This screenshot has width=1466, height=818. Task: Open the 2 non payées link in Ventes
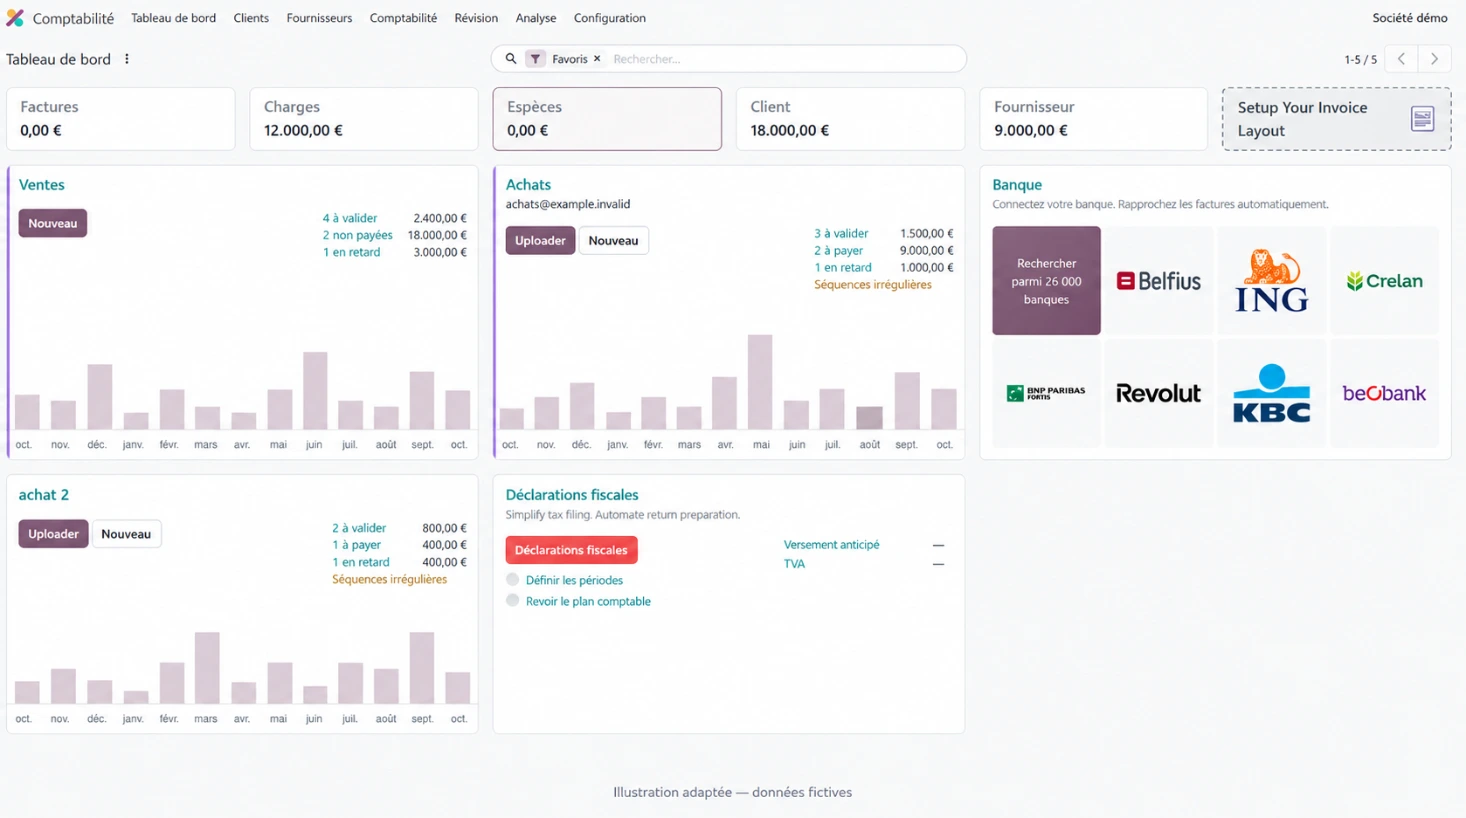point(357,235)
